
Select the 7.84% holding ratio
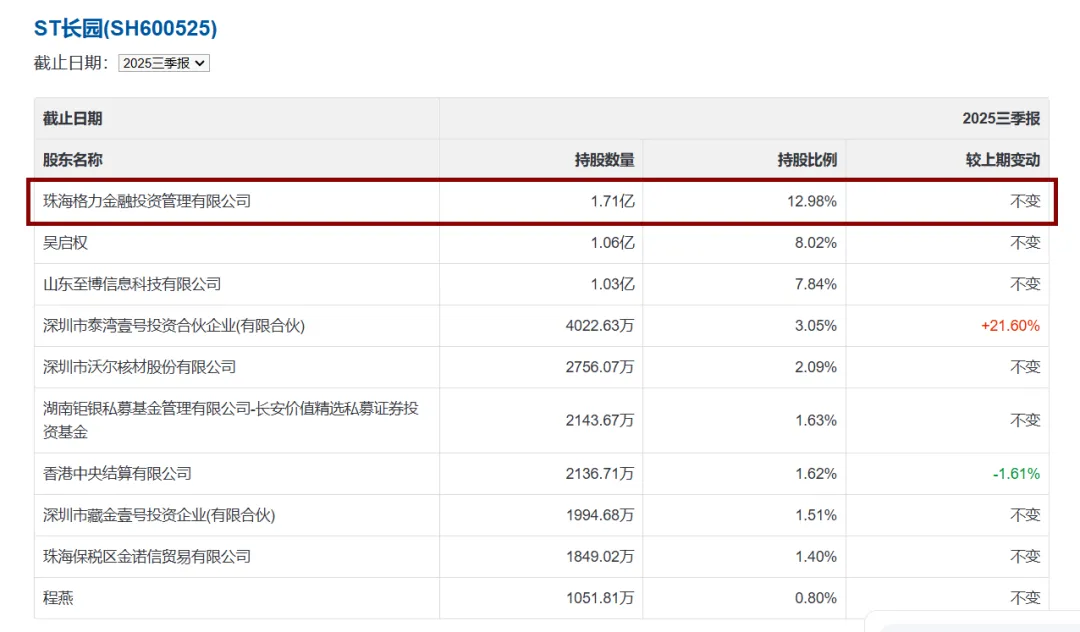click(x=816, y=284)
